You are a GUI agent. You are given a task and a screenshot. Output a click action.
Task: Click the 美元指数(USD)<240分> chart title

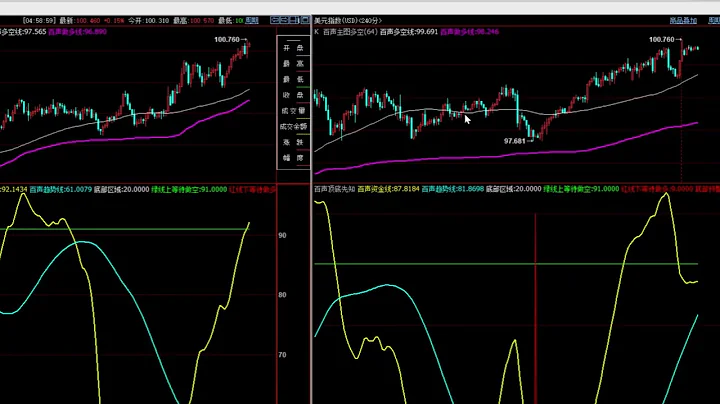(348, 21)
